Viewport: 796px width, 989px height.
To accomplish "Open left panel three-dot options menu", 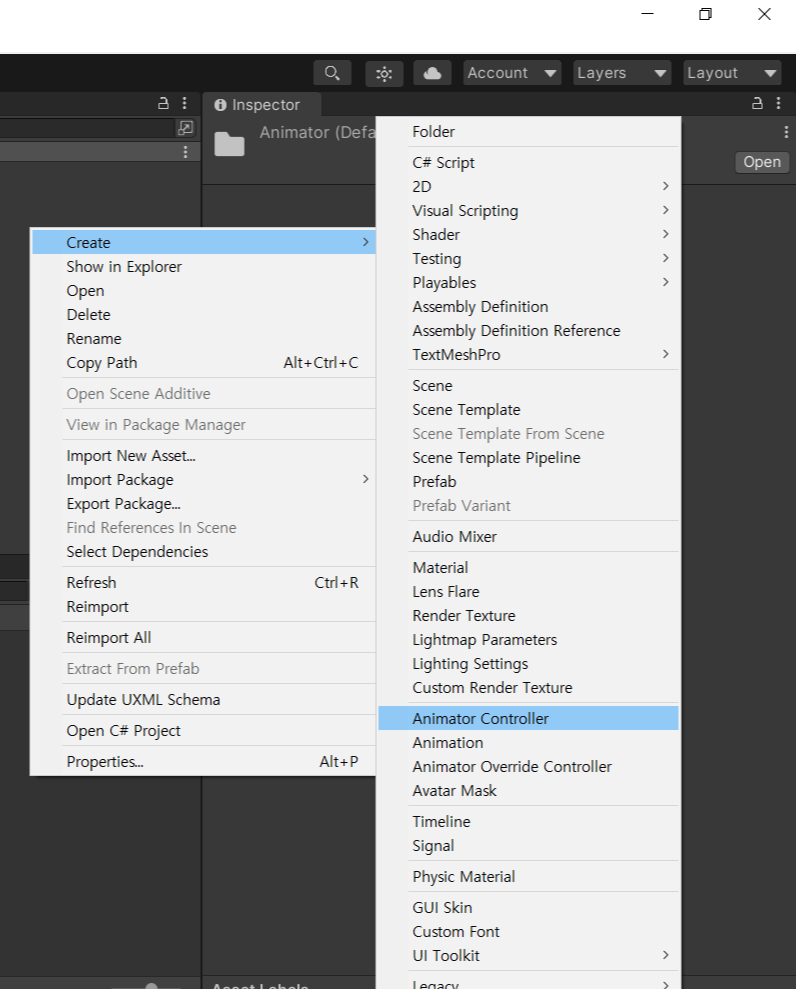I will pos(184,103).
